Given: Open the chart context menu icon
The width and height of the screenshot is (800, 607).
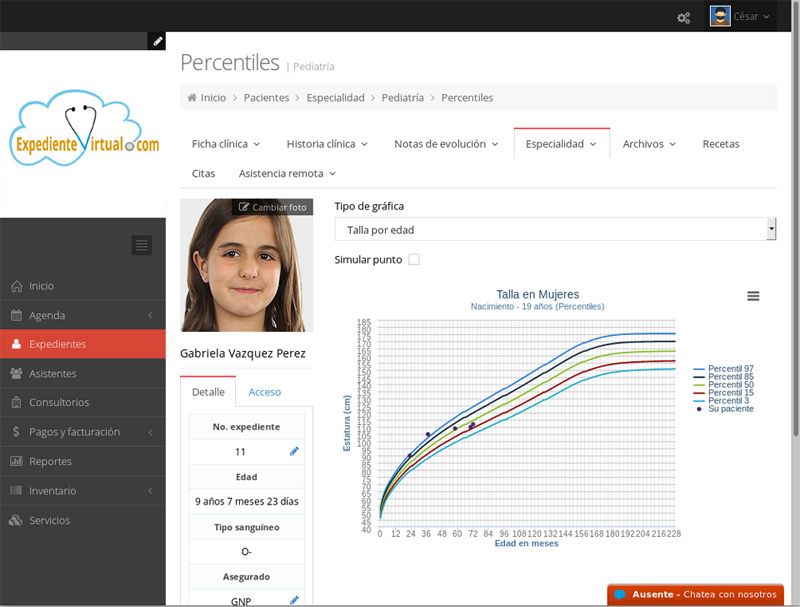Looking at the screenshot, I should coord(753,296).
